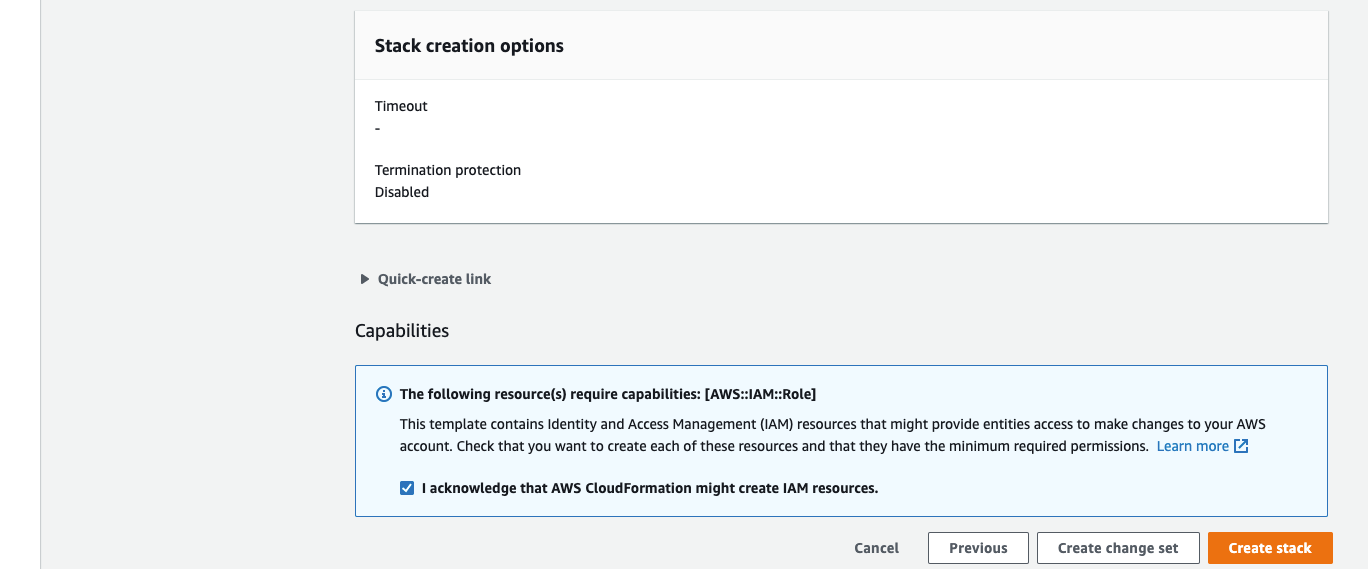Go back with the Previous button

click(977, 548)
